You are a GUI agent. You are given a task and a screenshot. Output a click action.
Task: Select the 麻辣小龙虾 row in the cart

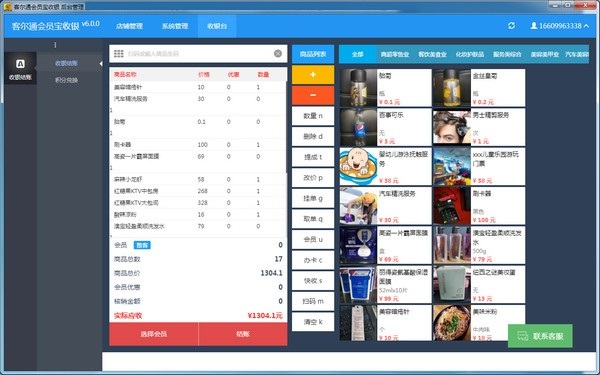198,179
